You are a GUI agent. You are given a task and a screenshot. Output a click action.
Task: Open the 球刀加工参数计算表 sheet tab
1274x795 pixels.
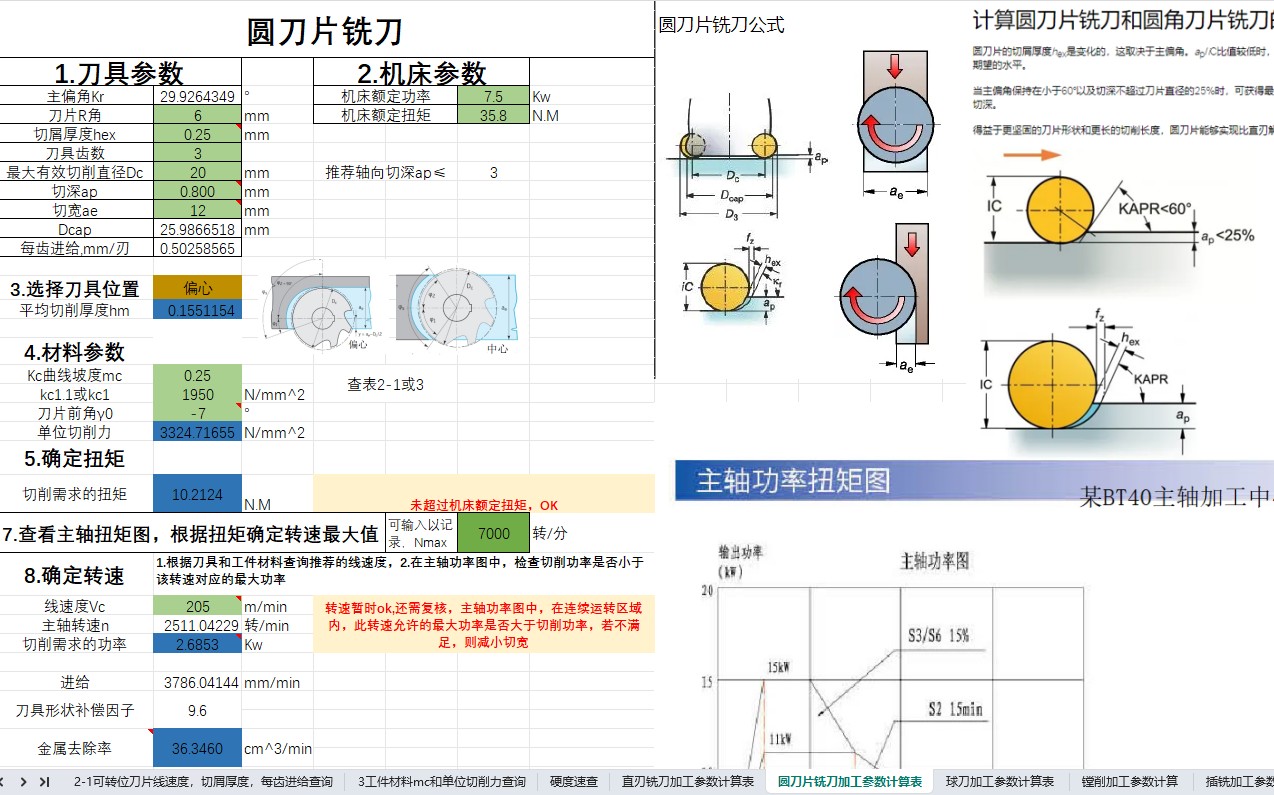1000,781
